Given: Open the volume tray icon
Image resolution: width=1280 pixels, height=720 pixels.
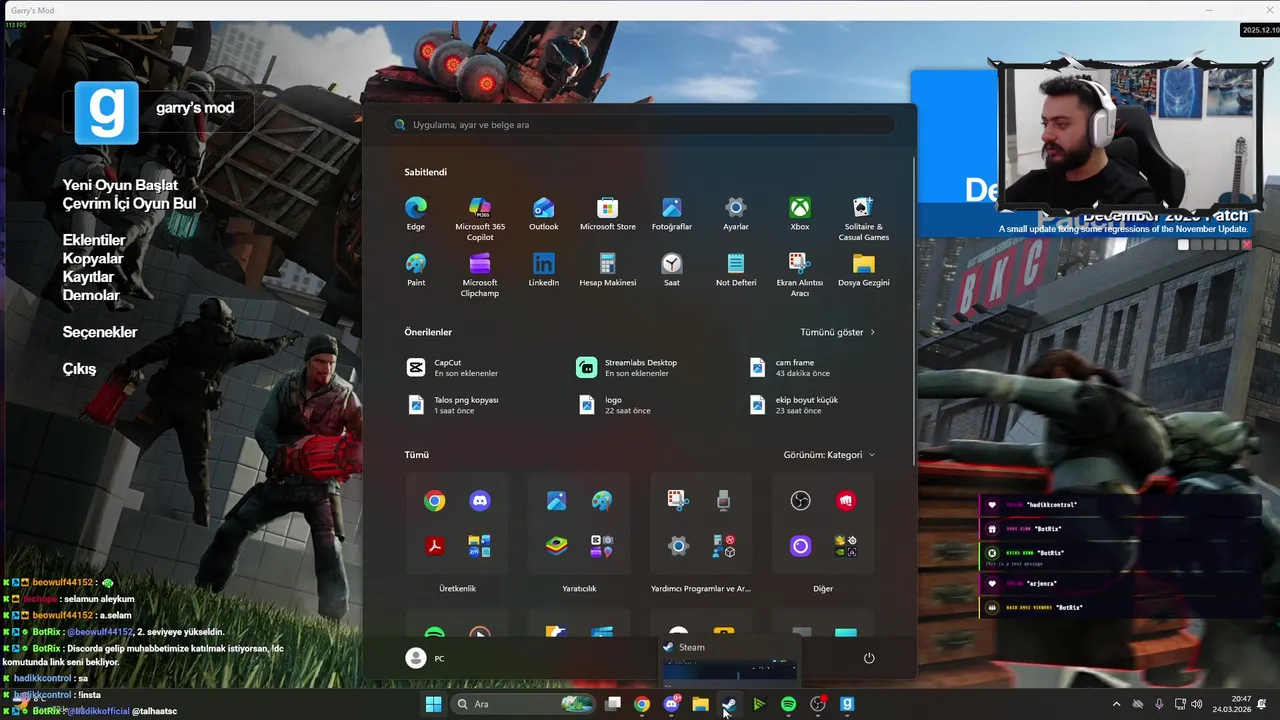Looking at the screenshot, I should coord(1197,704).
